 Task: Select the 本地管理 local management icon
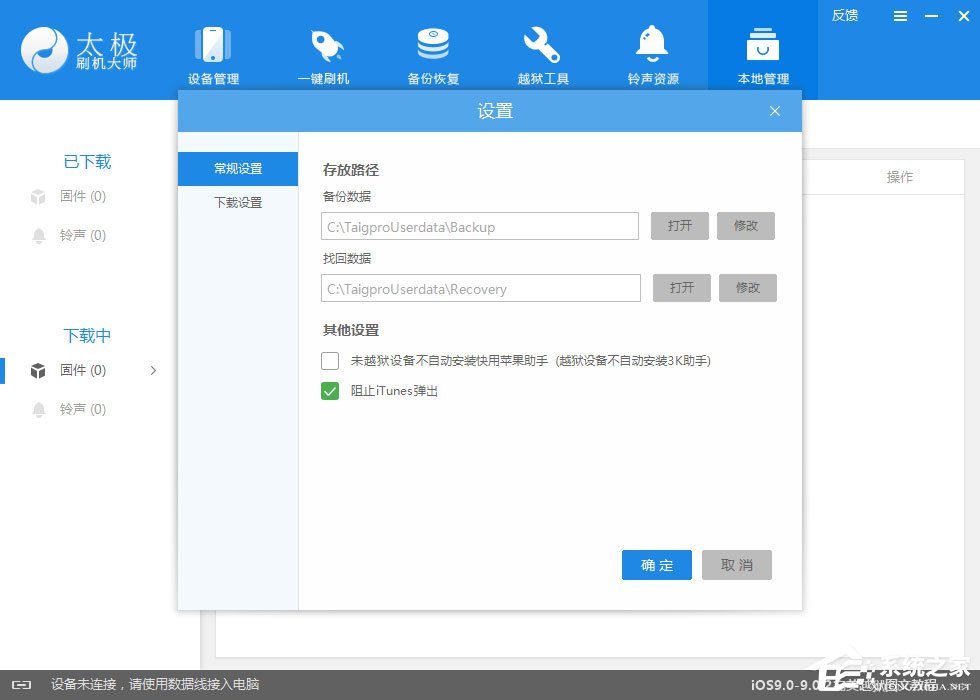click(x=763, y=46)
